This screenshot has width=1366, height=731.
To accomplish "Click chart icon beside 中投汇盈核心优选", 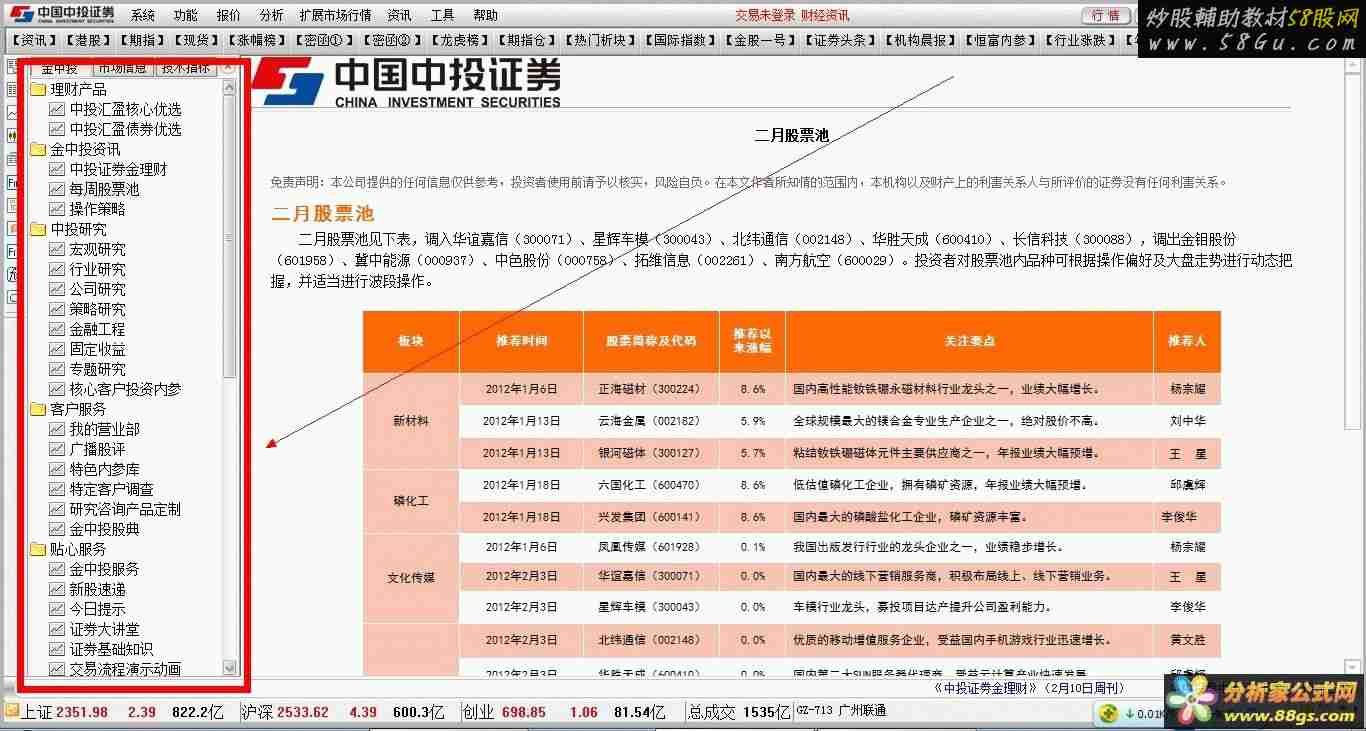I will (57, 109).
